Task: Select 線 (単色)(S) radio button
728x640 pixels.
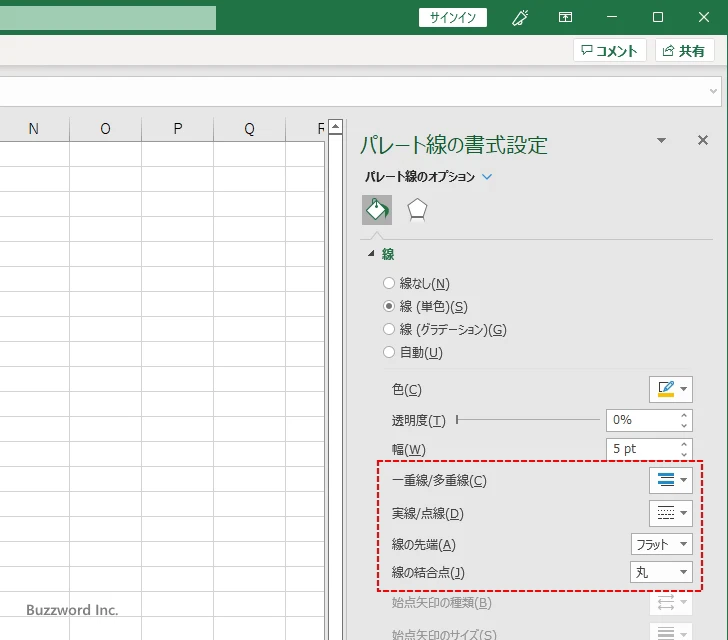Action: [x=389, y=306]
